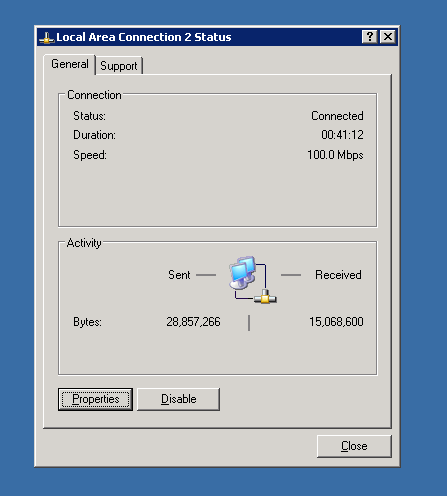The width and height of the screenshot is (447, 496).
Task: Click the Bytes label in Activity group
Action: (x=87, y=322)
